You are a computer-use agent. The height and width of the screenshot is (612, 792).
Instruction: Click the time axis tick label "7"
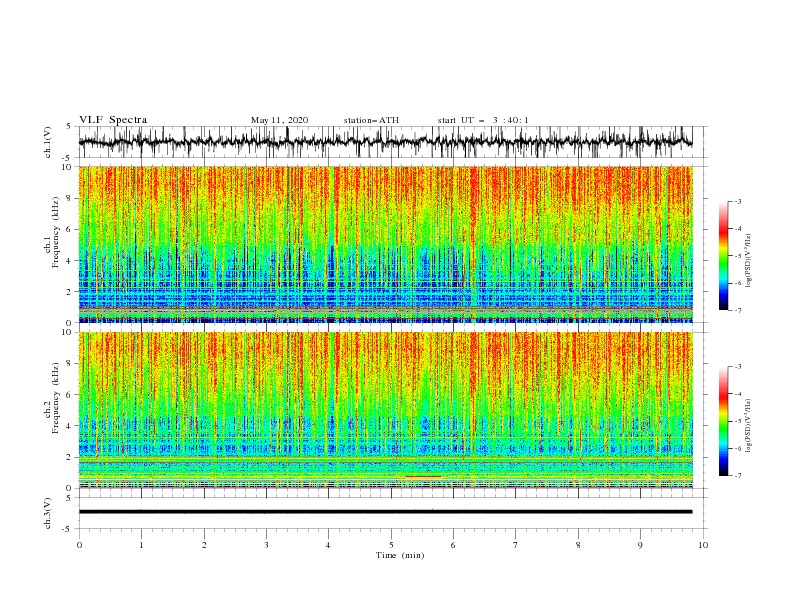click(x=516, y=545)
